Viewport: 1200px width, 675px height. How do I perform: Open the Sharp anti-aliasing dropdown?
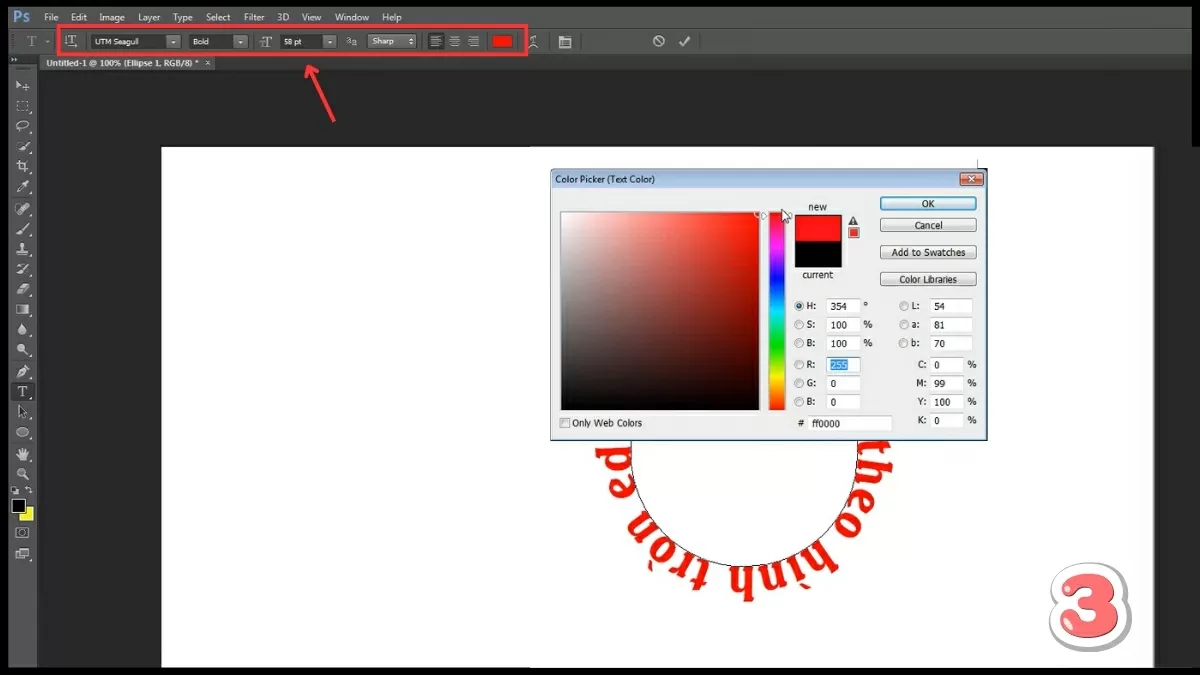click(392, 42)
